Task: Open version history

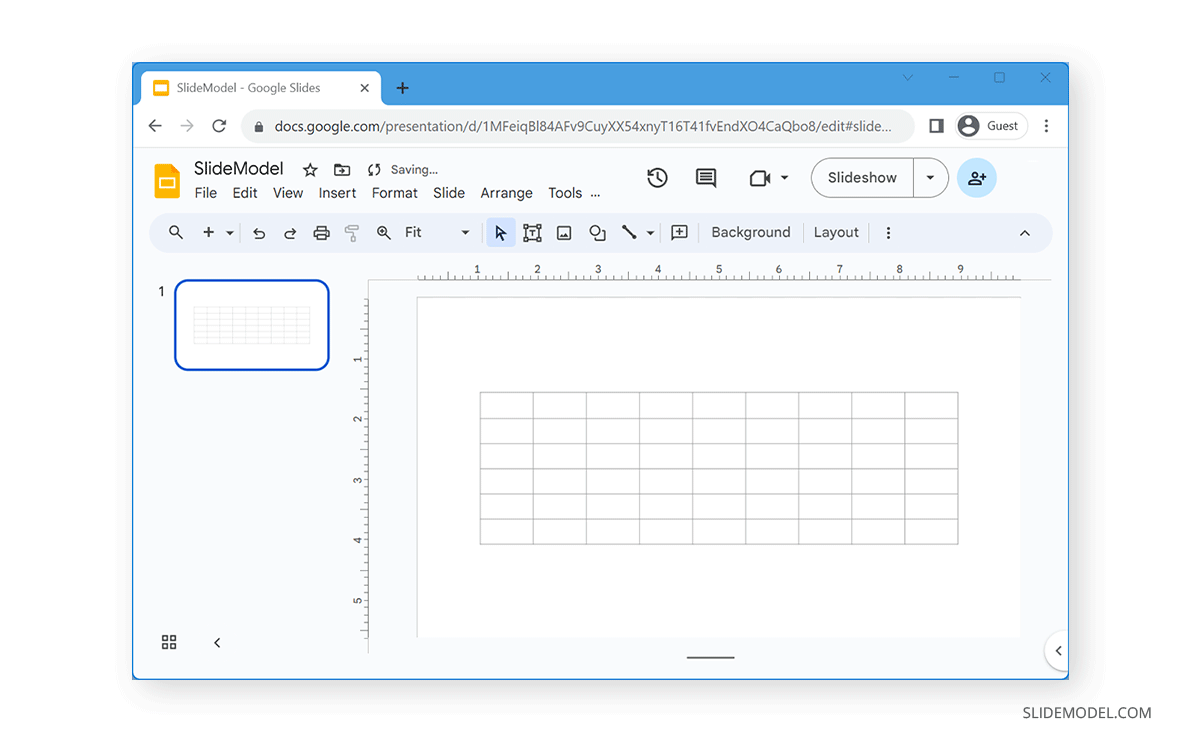Action: coord(657,177)
